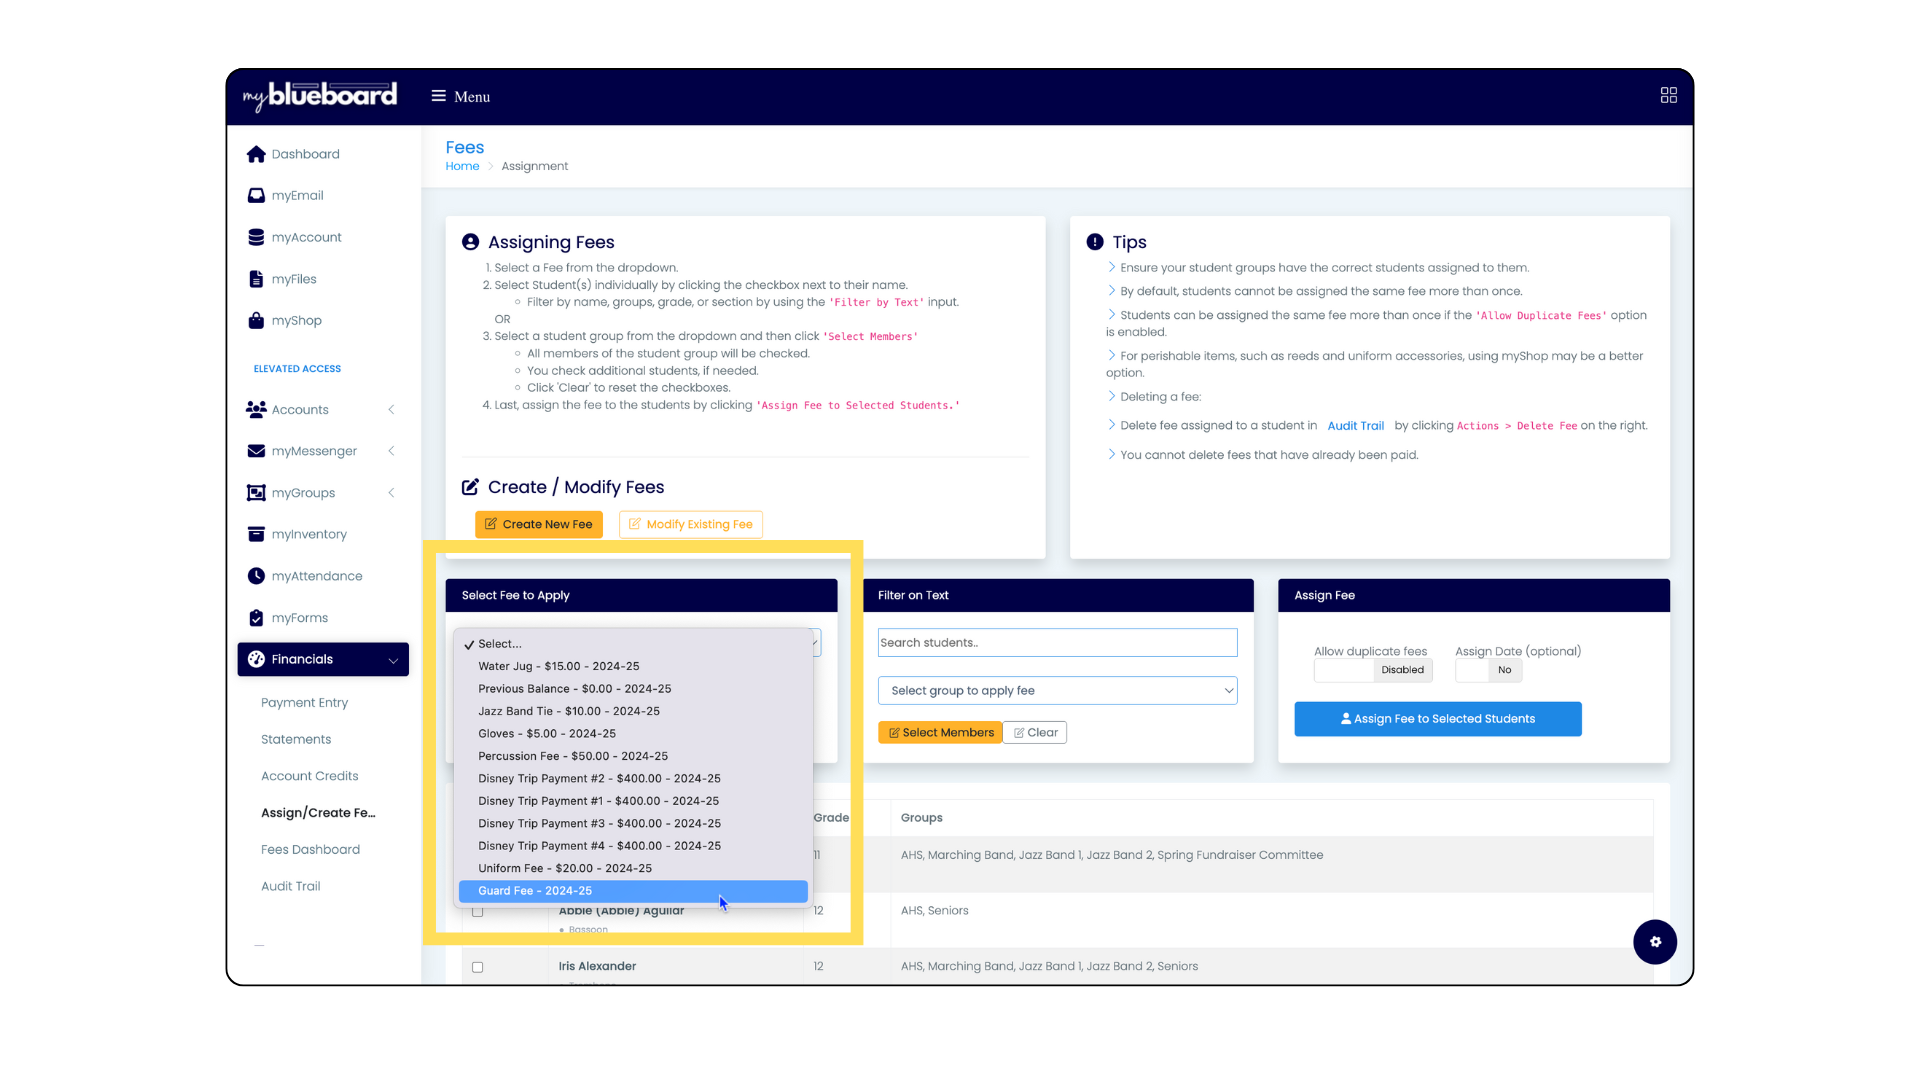The height and width of the screenshot is (1080, 1920).
Task: Open the Audit Trail link in Tips
Action: click(1355, 426)
